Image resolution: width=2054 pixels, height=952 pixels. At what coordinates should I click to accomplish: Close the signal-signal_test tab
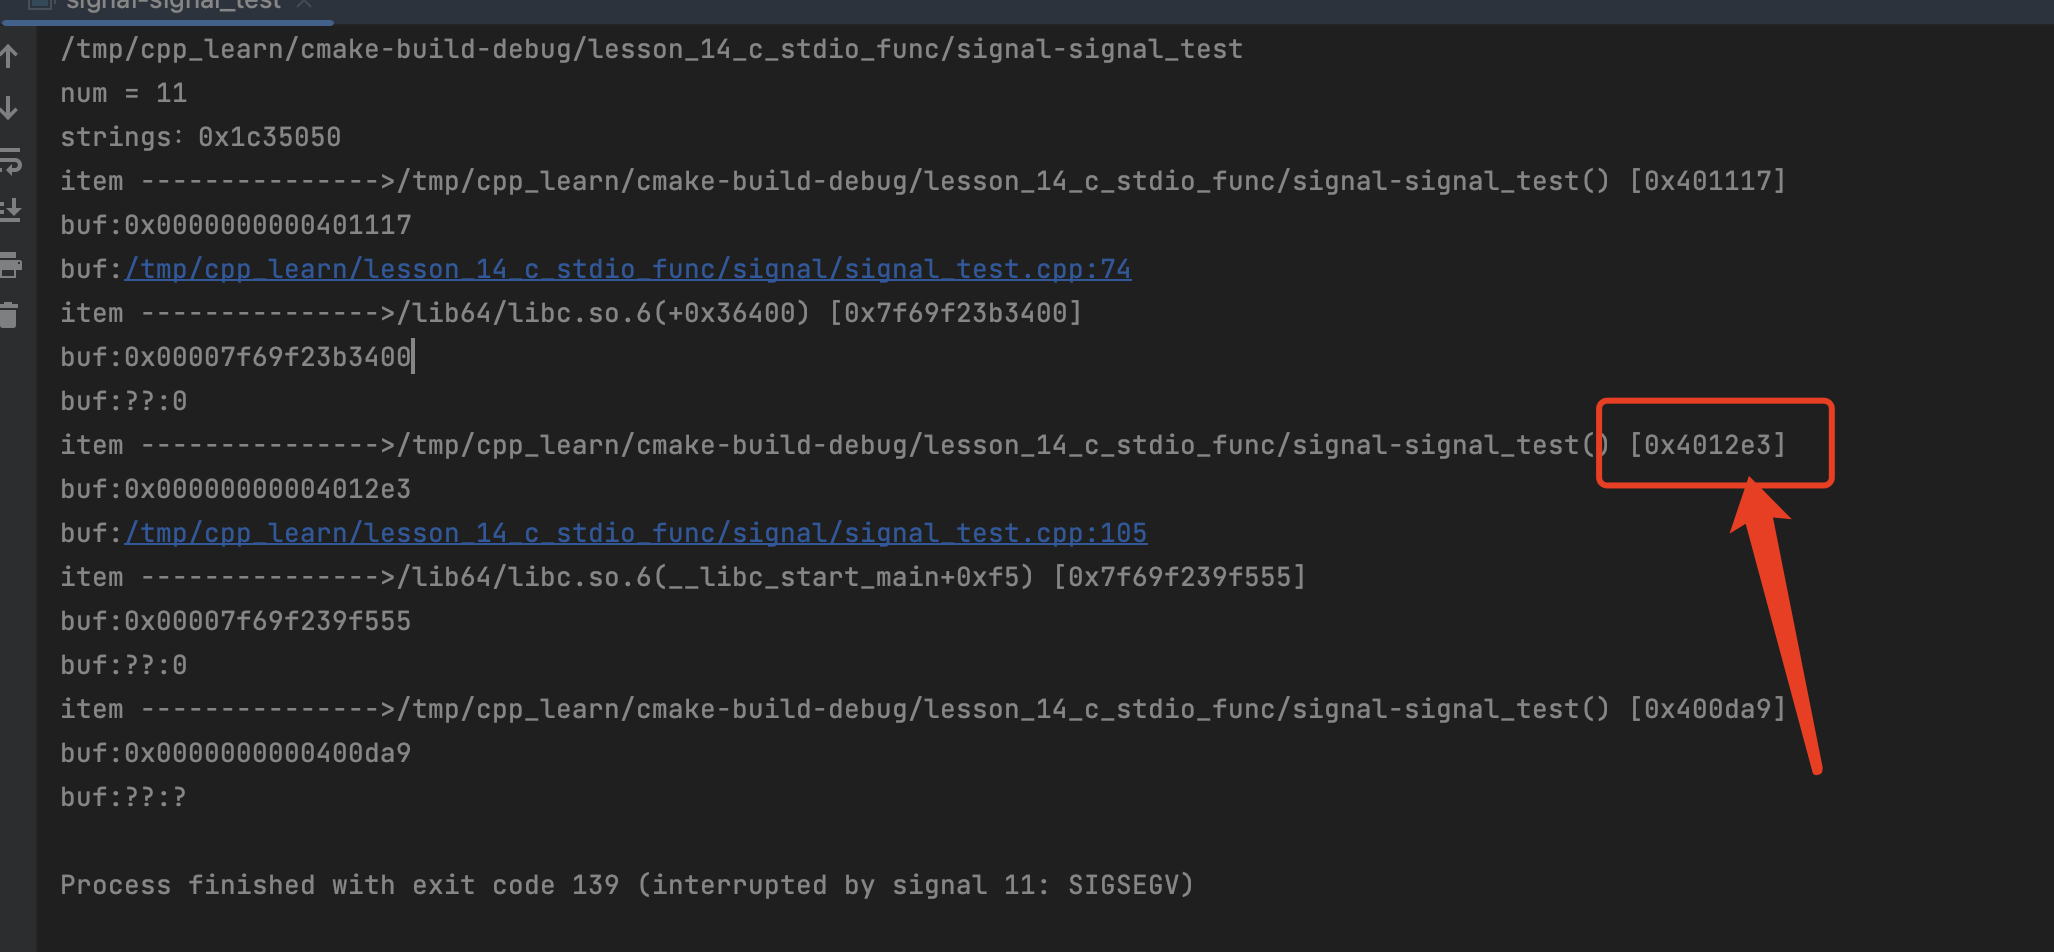coord(305,4)
